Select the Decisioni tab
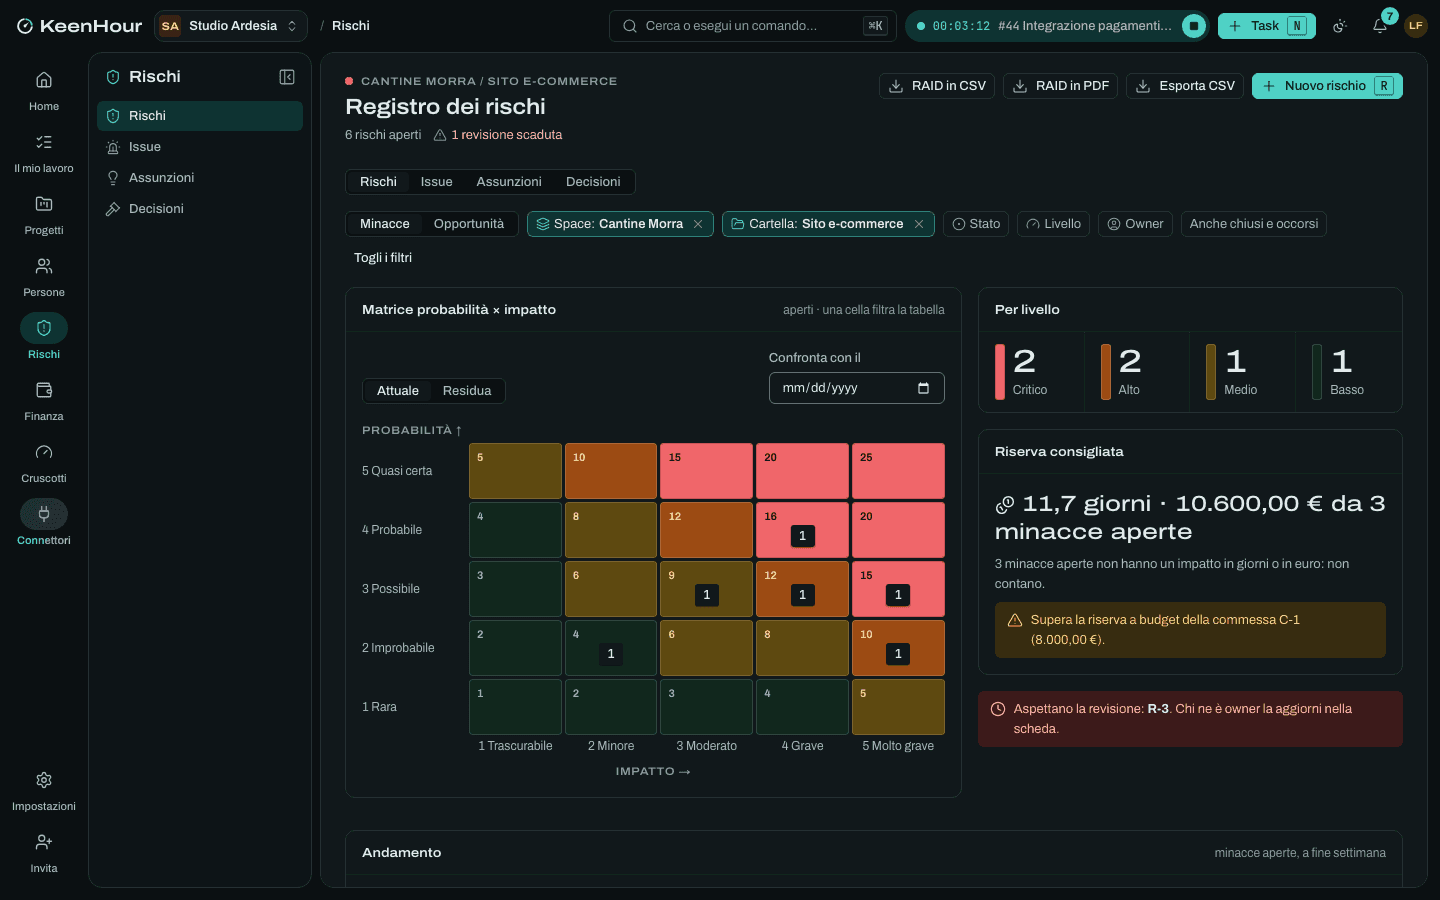The height and width of the screenshot is (900, 1440). [x=593, y=182]
